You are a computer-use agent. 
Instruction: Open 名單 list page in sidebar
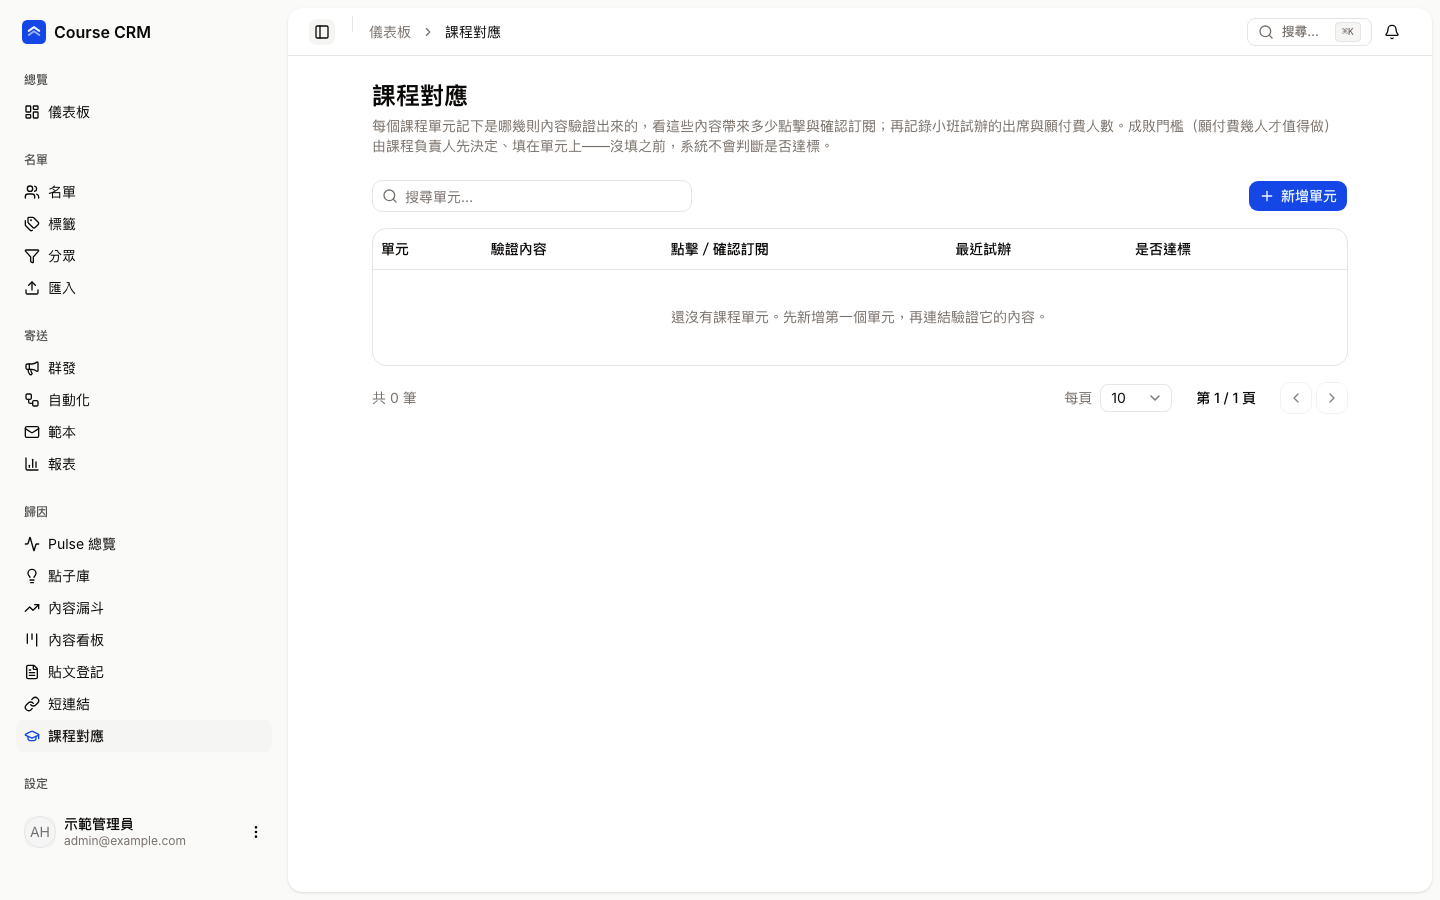tap(144, 192)
